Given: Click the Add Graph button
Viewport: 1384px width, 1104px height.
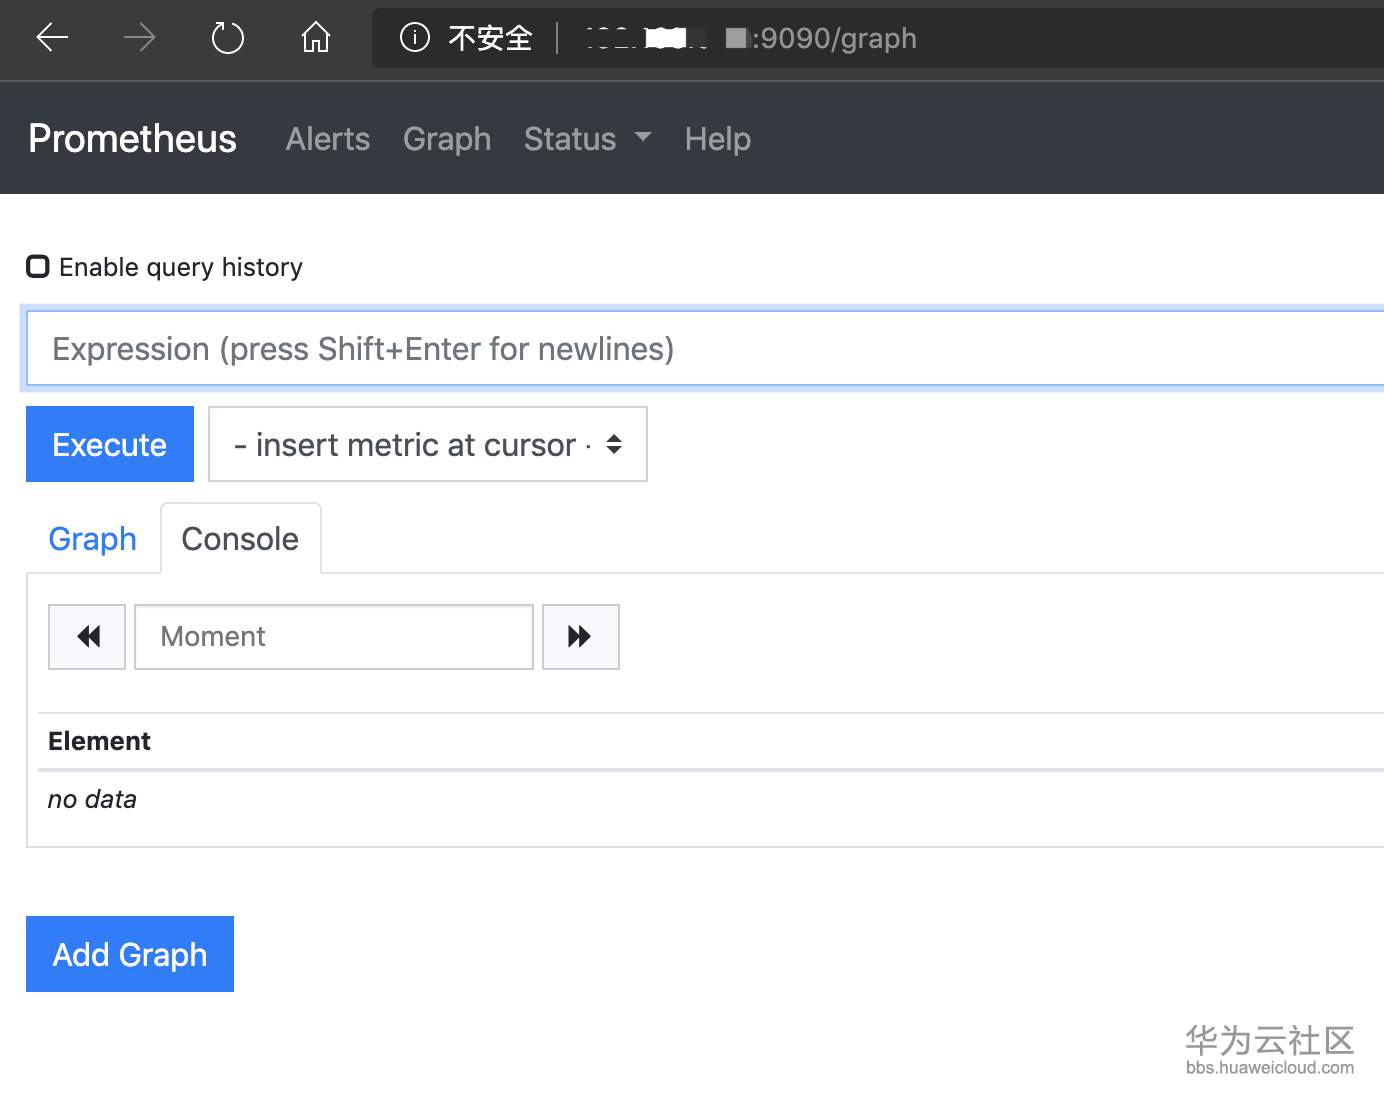Looking at the screenshot, I should [130, 954].
